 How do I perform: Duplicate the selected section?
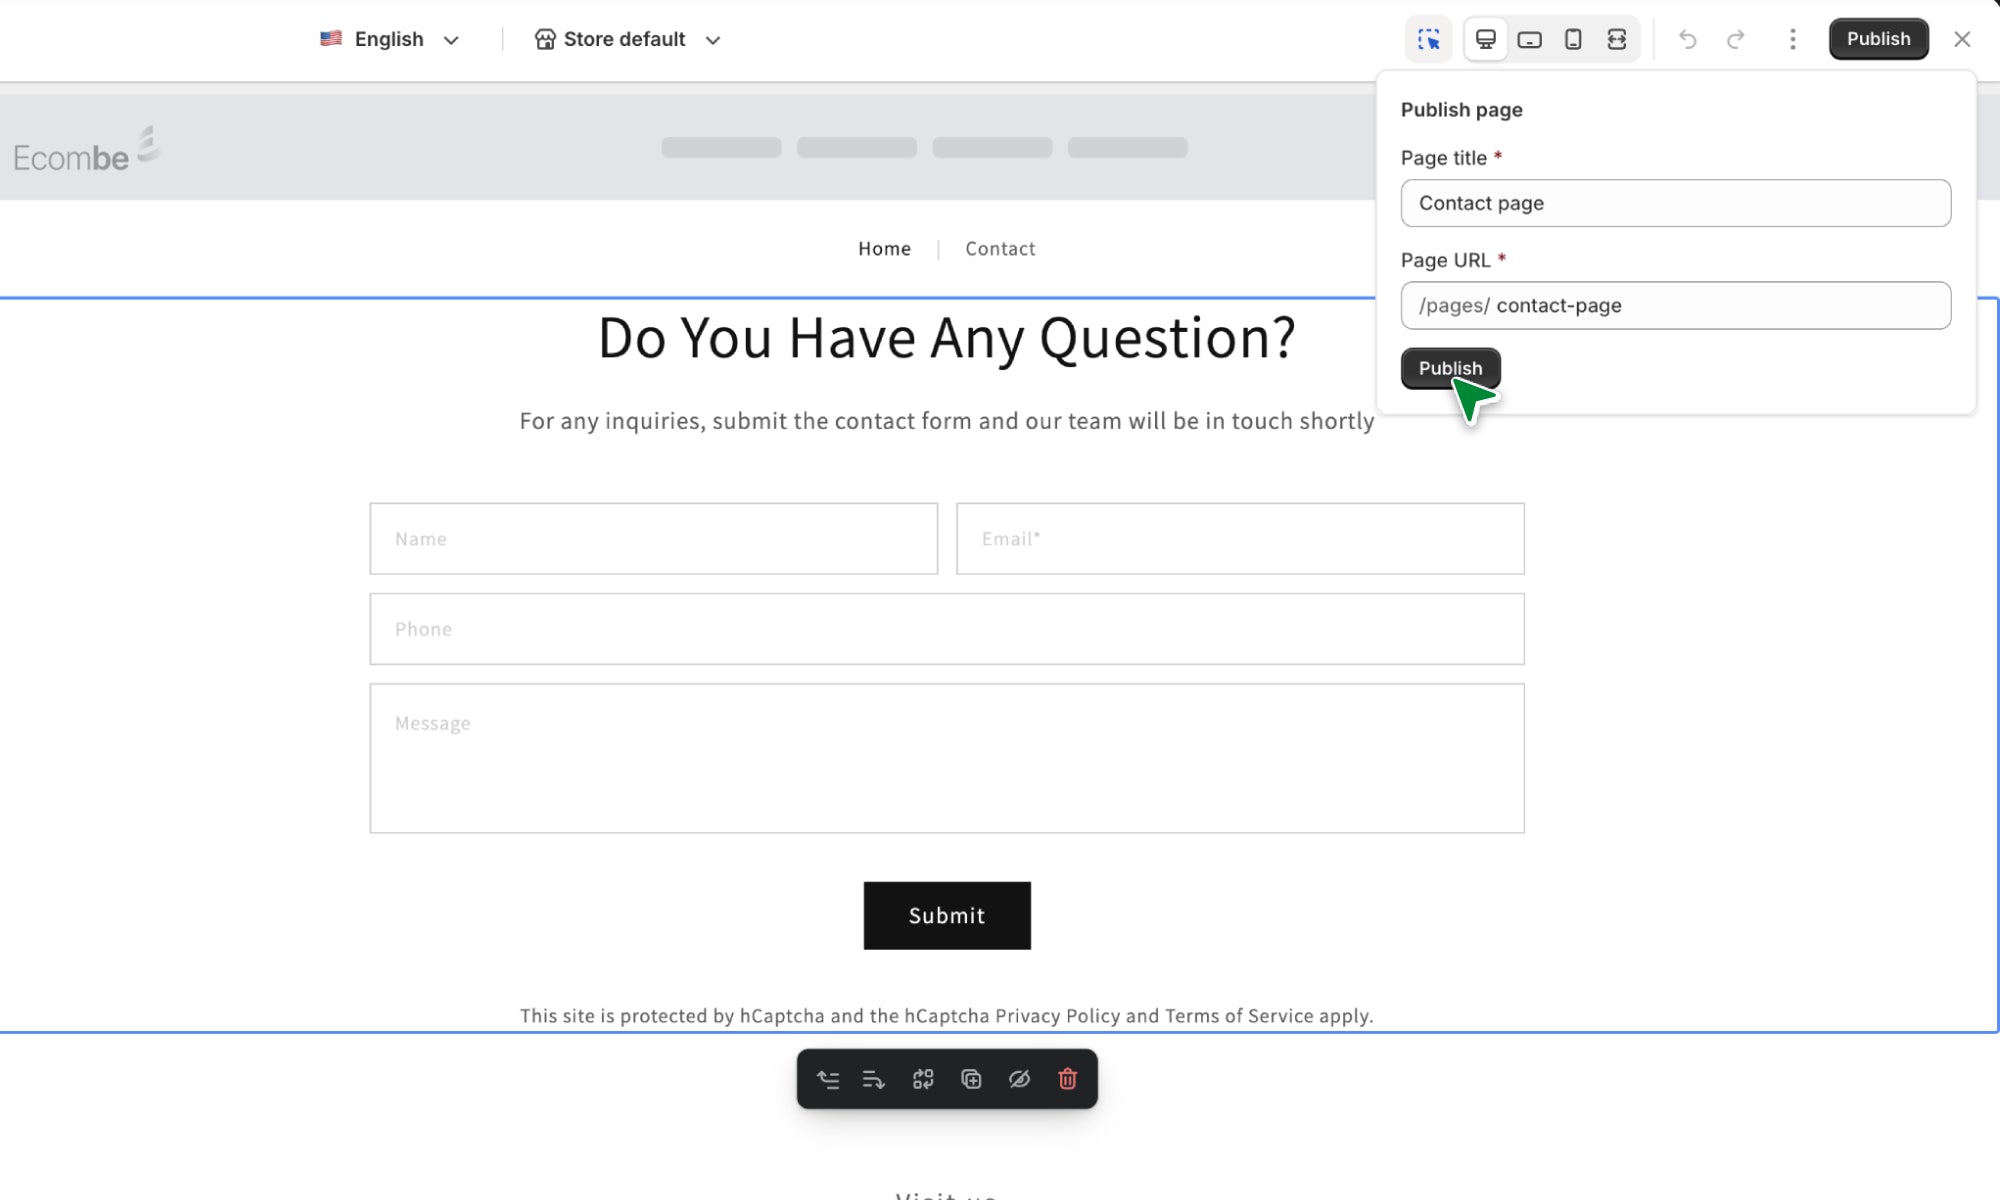971,1079
